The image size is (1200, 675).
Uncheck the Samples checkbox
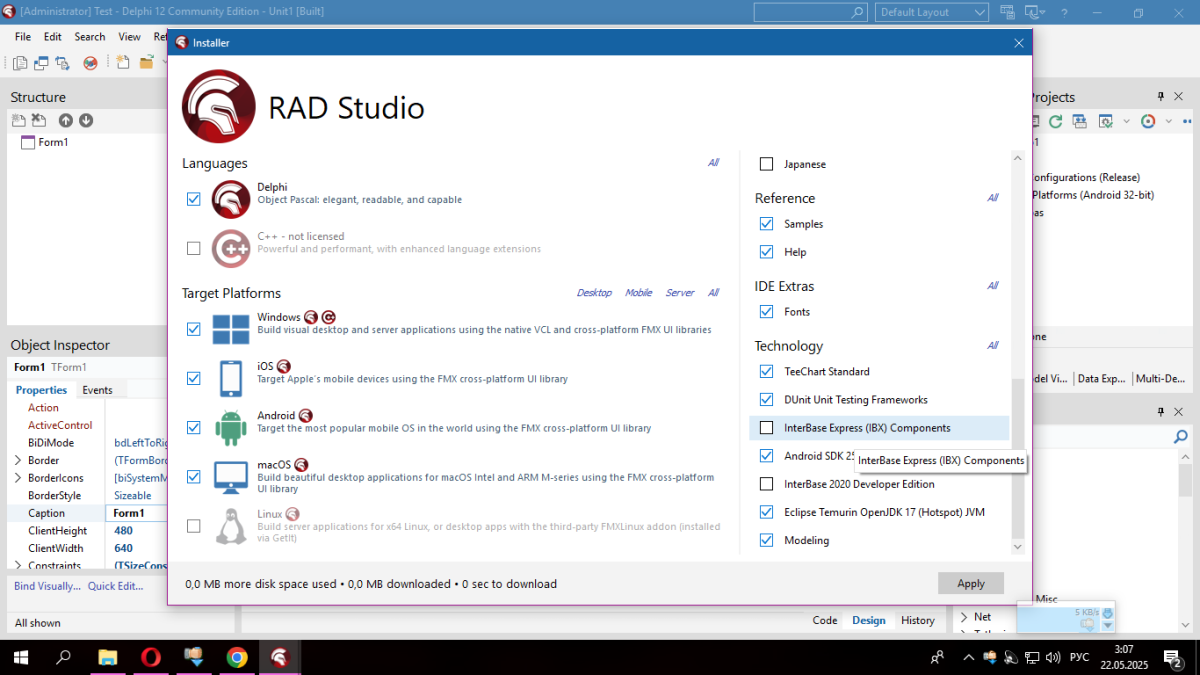(x=767, y=224)
